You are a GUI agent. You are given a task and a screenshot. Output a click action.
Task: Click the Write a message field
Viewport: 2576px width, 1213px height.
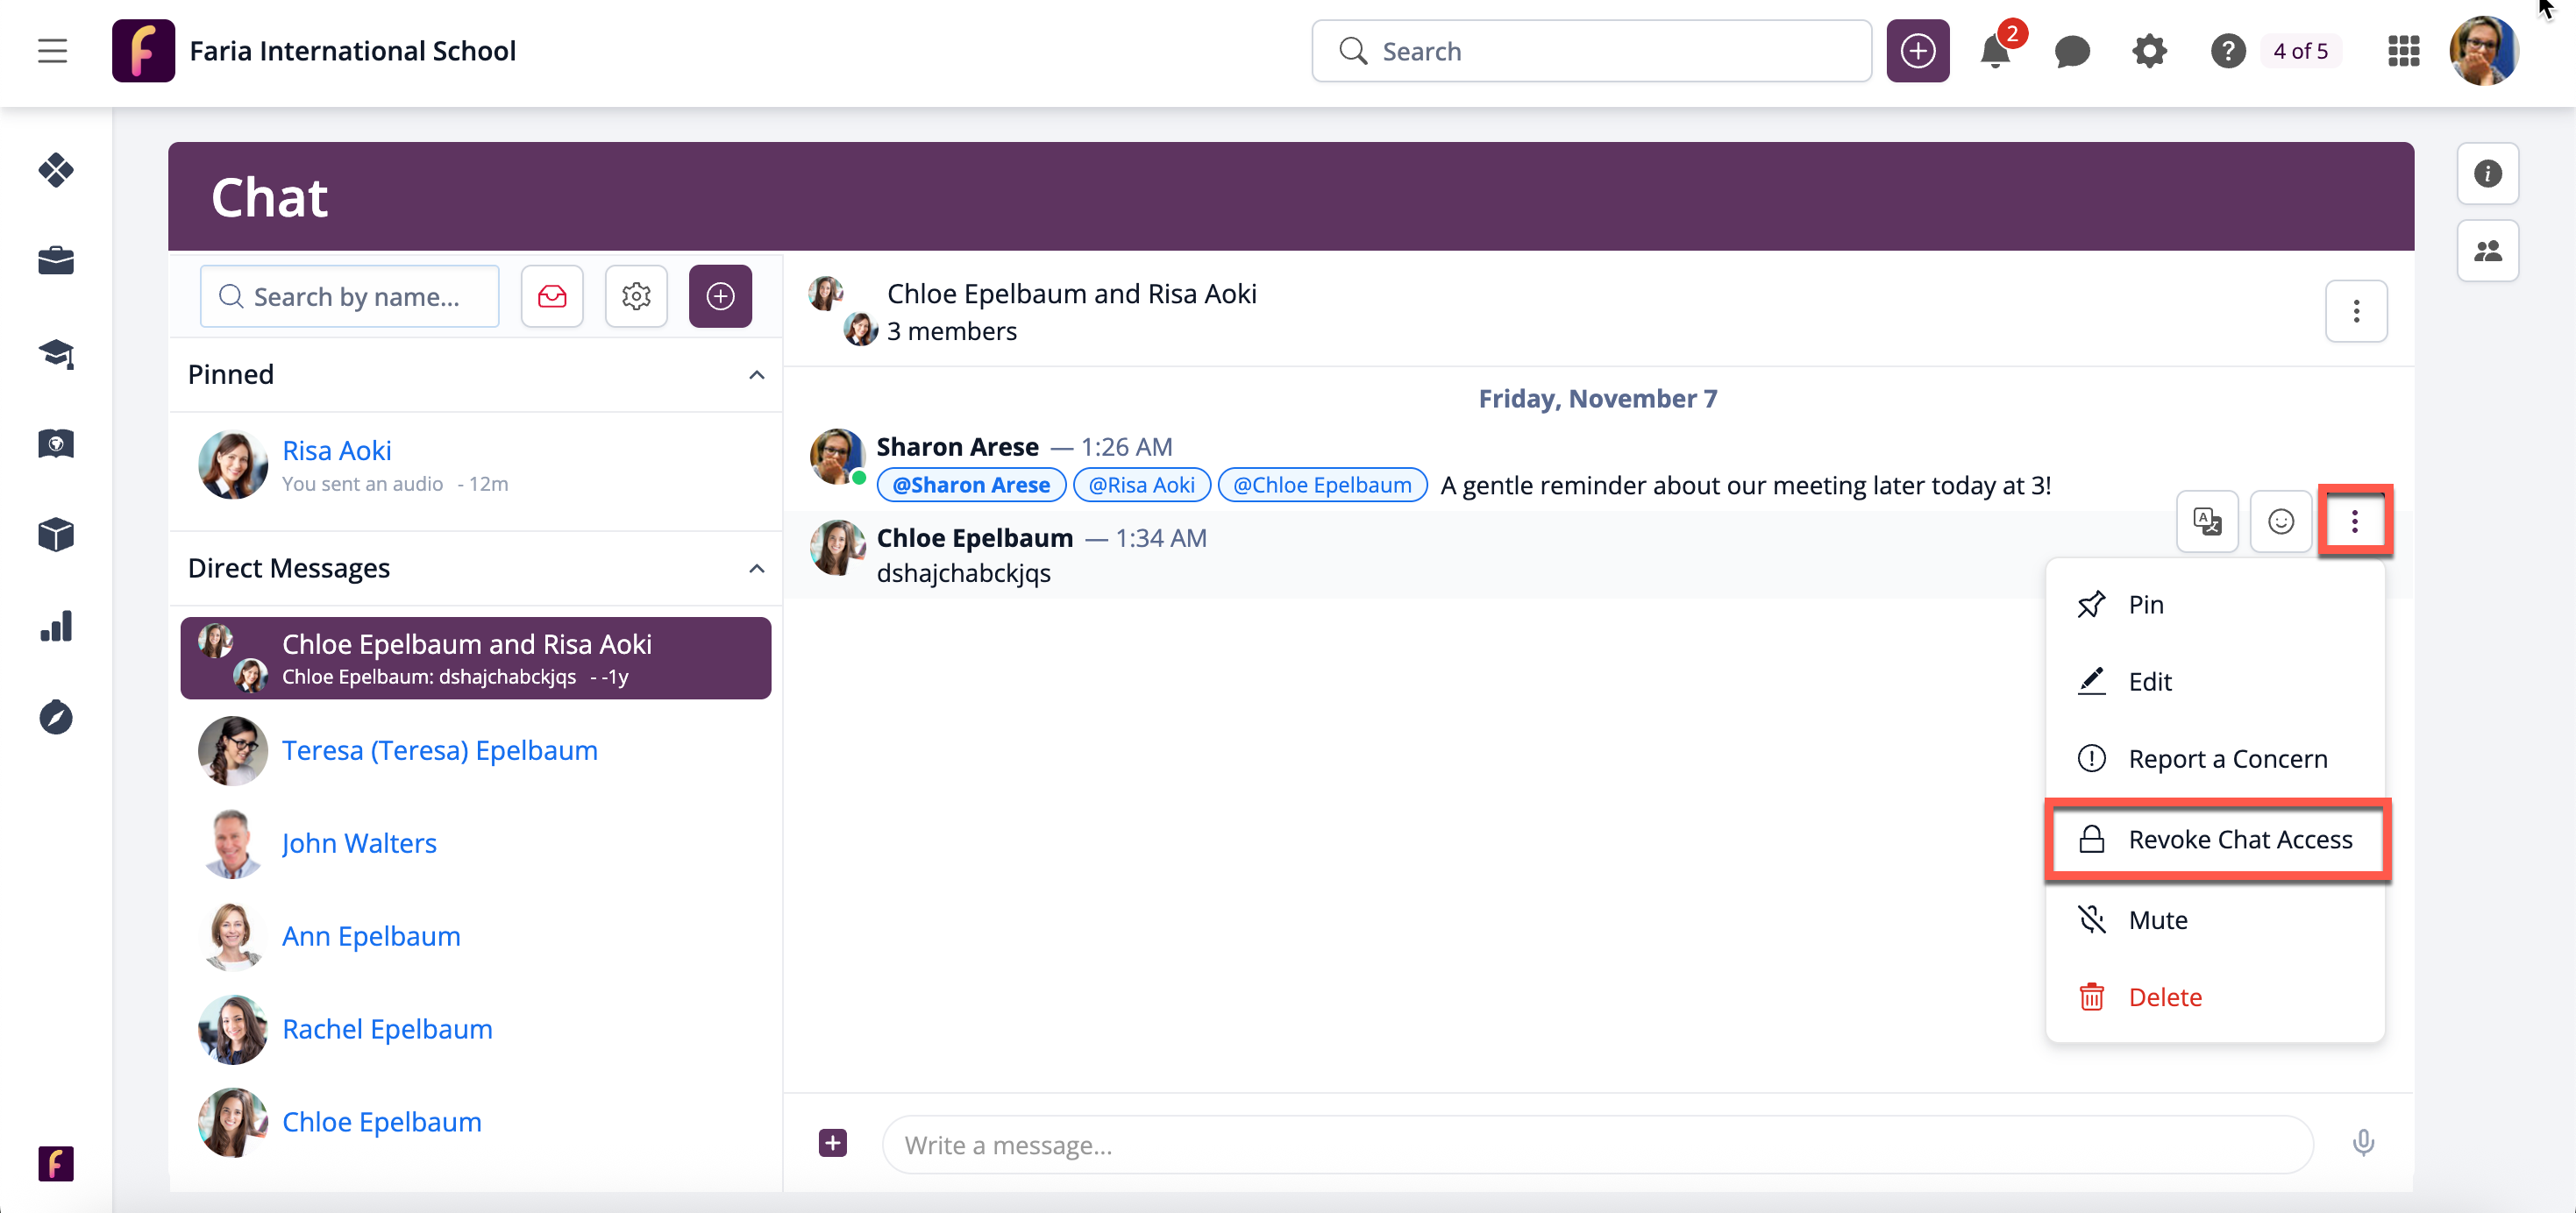click(x=1596, y=1145)
